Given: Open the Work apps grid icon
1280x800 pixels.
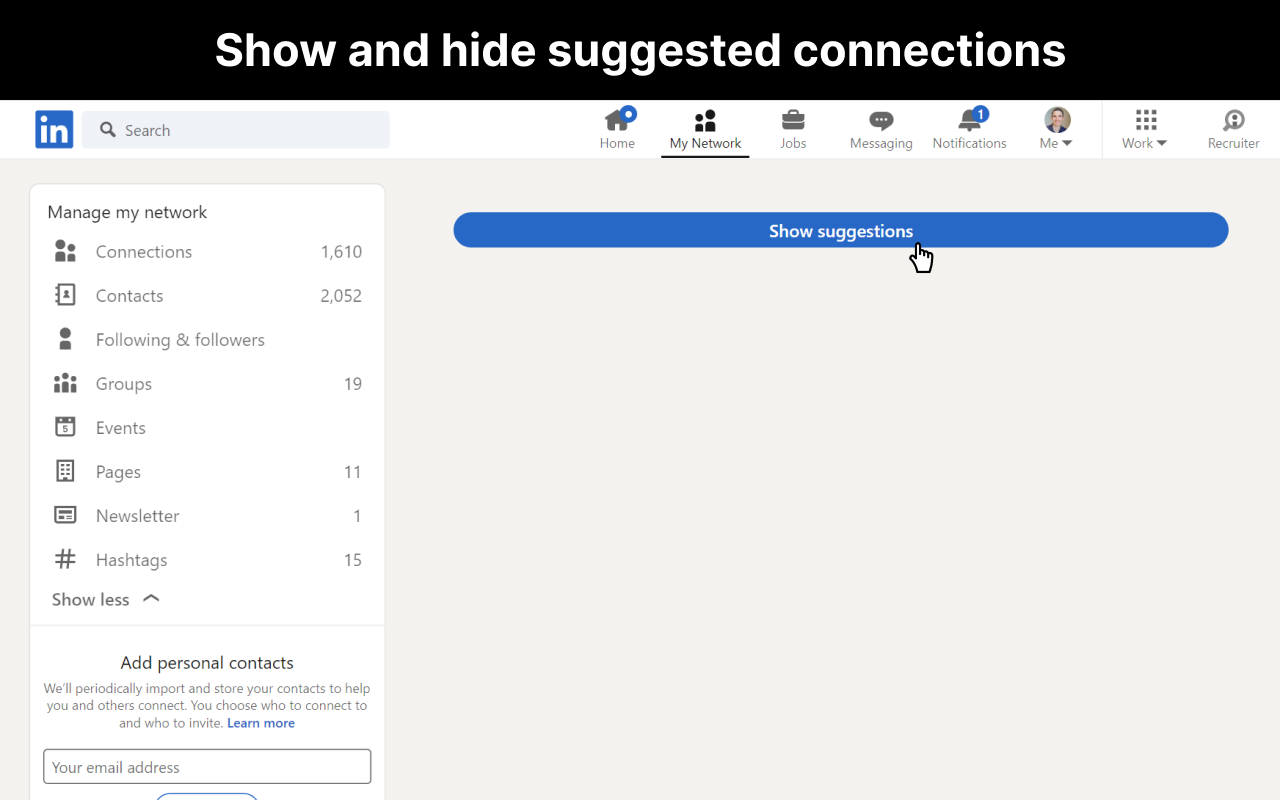Looking at the screenshot, I should [1146, 120].
